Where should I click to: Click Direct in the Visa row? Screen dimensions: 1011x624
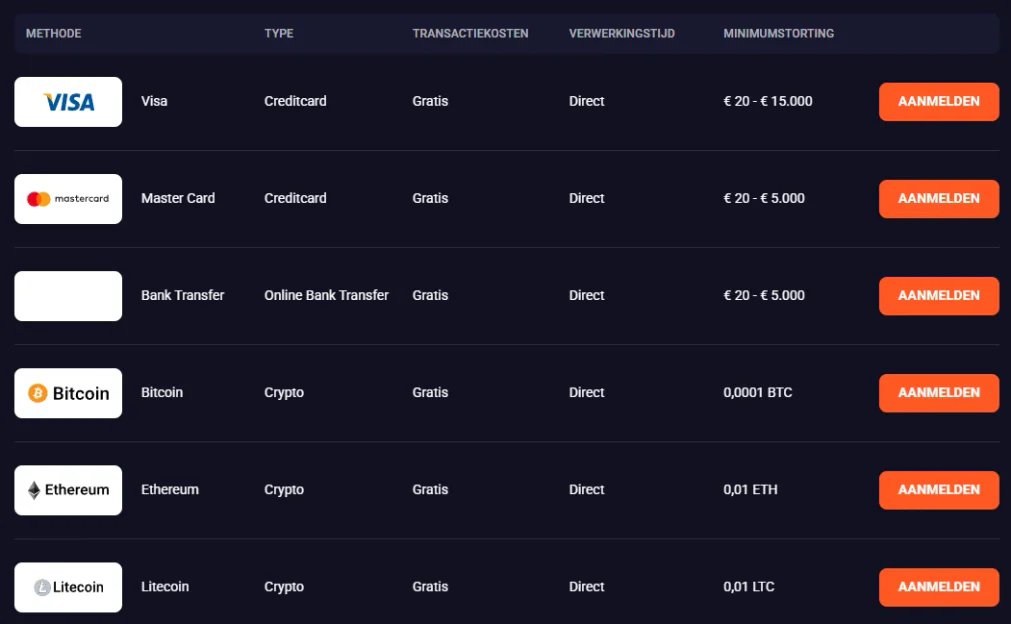[587, 101]
